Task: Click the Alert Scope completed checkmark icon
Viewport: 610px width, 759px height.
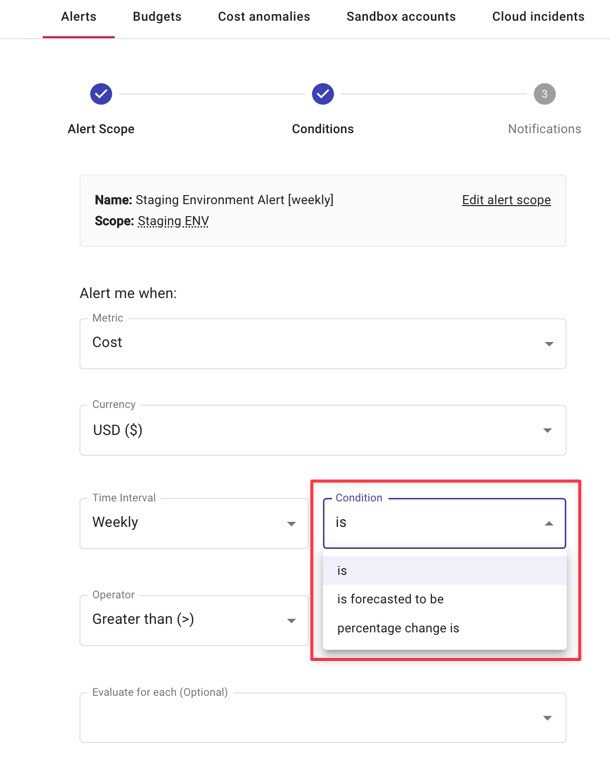Action: tap(101, 94)
